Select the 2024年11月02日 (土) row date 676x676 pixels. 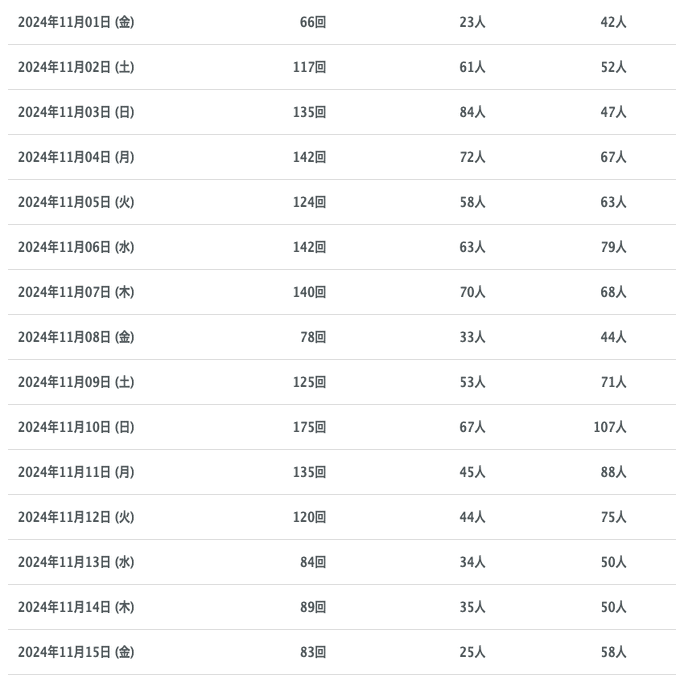76,67
